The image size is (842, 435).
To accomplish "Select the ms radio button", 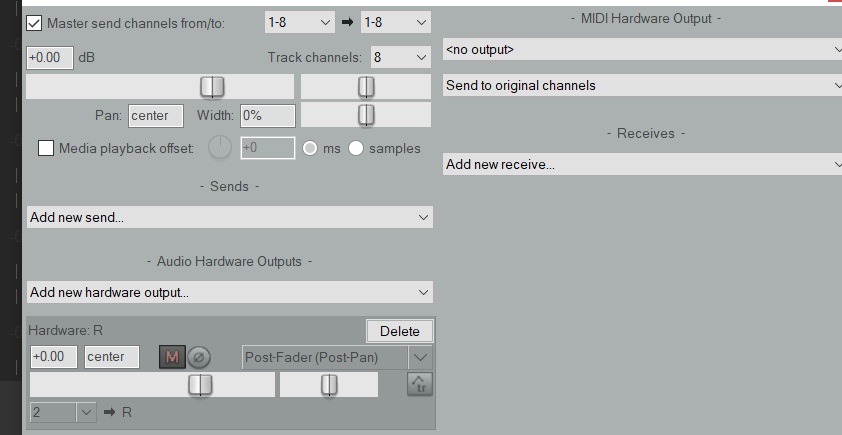I will point(310,148).
